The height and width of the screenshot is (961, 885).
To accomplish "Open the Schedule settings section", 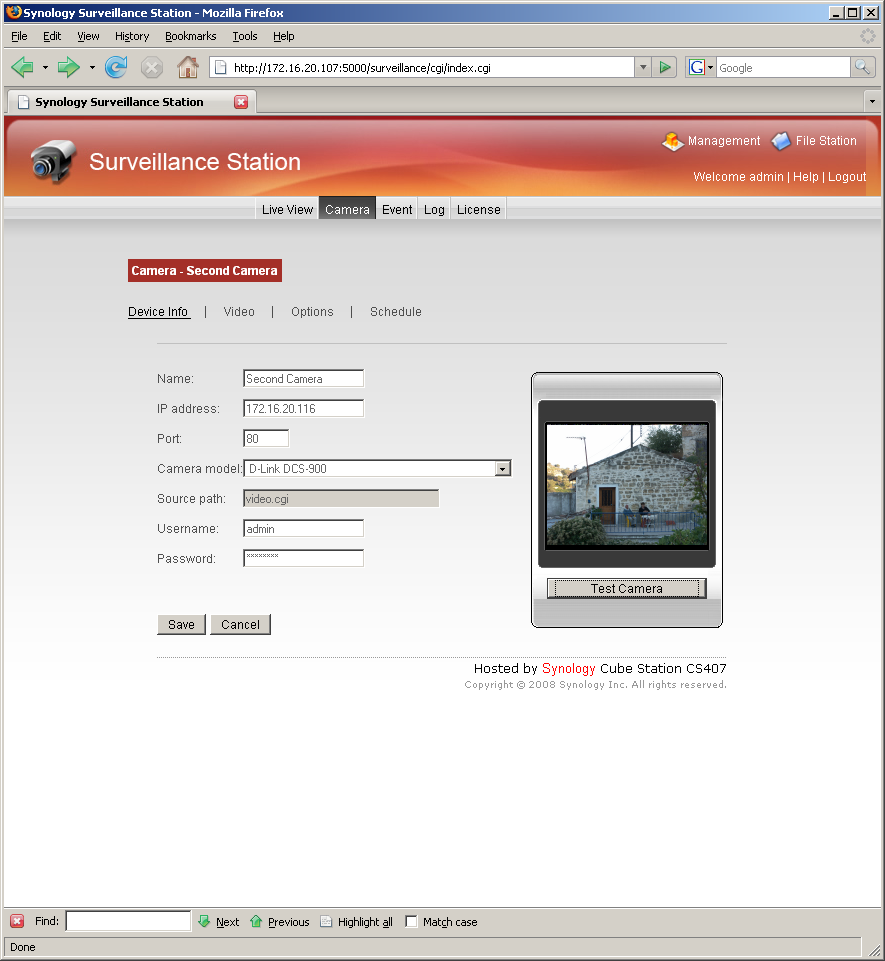I will (396, 311).
